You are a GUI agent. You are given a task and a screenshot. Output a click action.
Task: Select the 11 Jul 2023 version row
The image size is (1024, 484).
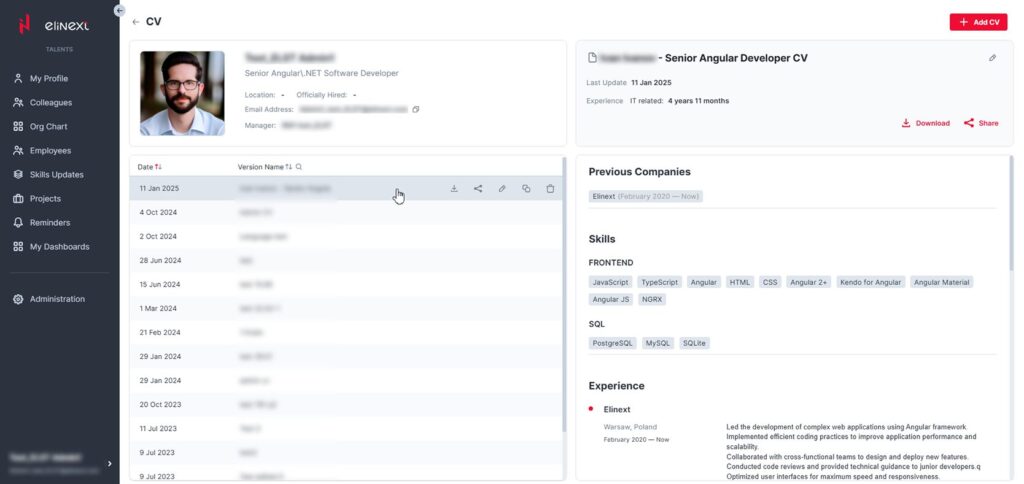coord(345,428)
